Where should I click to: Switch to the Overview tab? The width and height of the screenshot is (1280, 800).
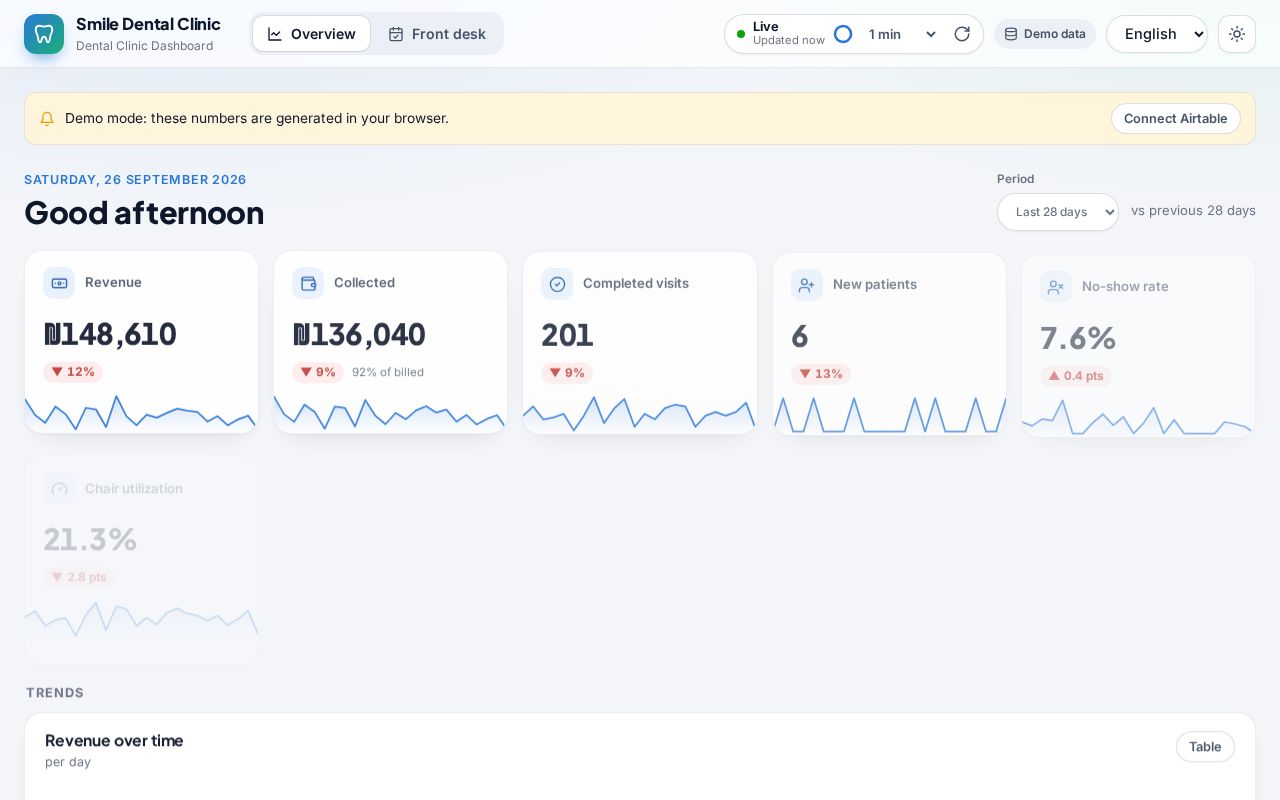click(312, 34)
